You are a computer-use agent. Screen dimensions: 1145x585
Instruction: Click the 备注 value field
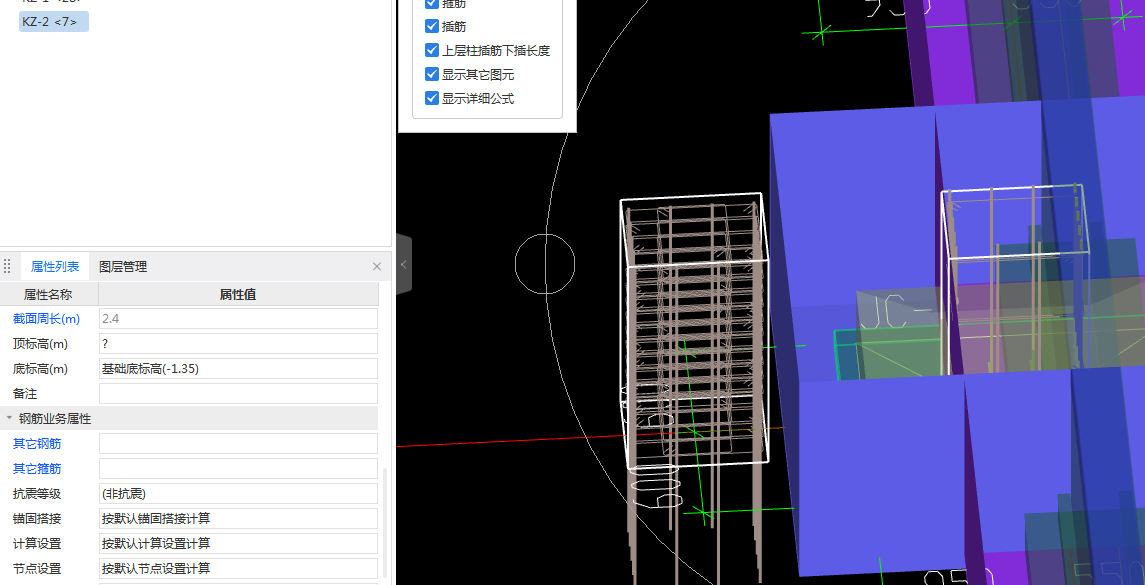[238, 394]
